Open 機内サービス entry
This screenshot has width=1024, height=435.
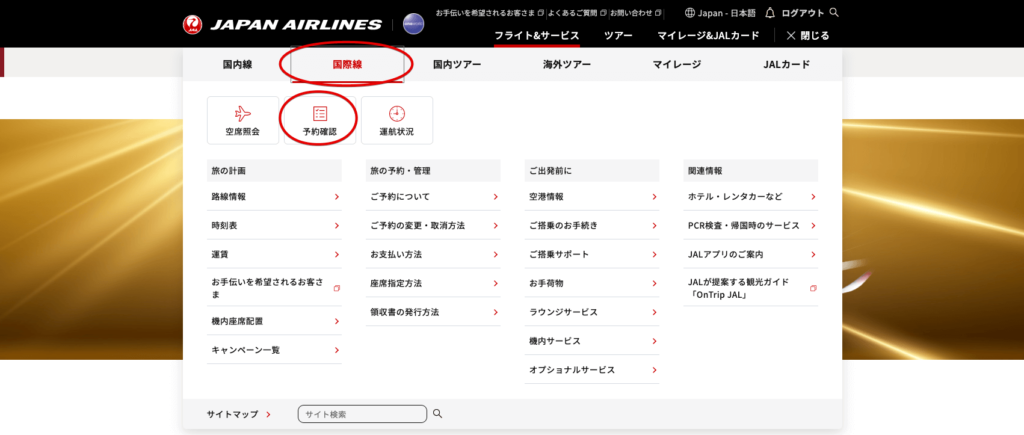(x=592, y=341)
